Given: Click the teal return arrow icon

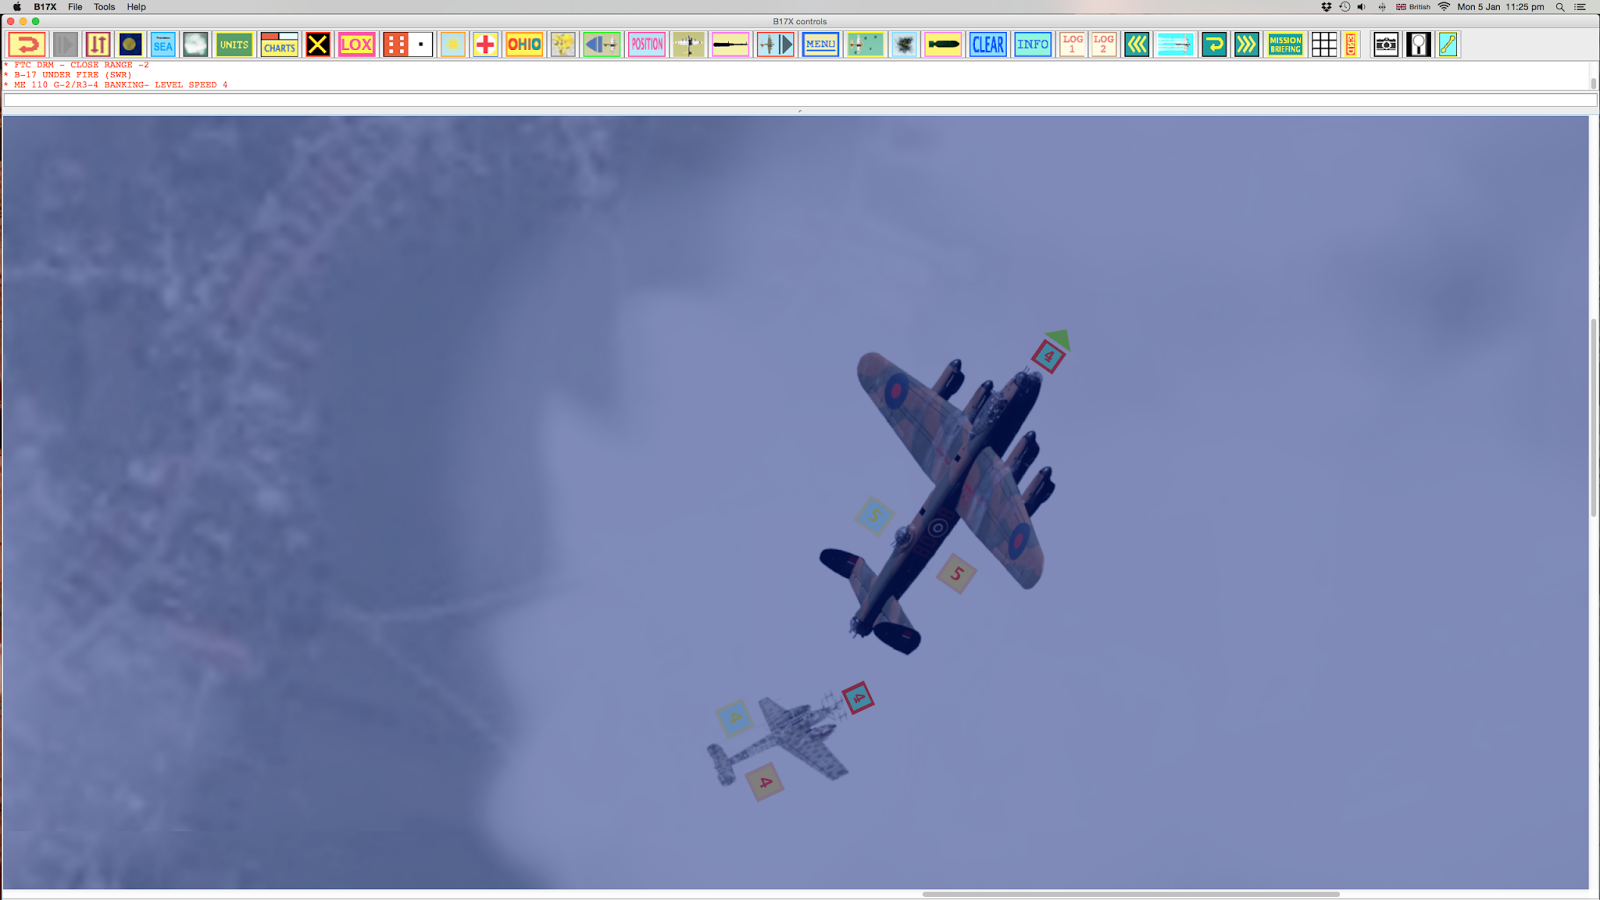Looking at the screenshot, I should click(x=1214, y=44).
